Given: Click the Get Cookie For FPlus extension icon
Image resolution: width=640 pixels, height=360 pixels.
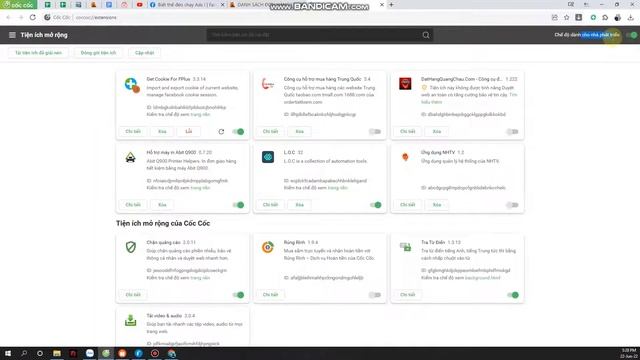Looking at the screenshot, I should [131, 85].
